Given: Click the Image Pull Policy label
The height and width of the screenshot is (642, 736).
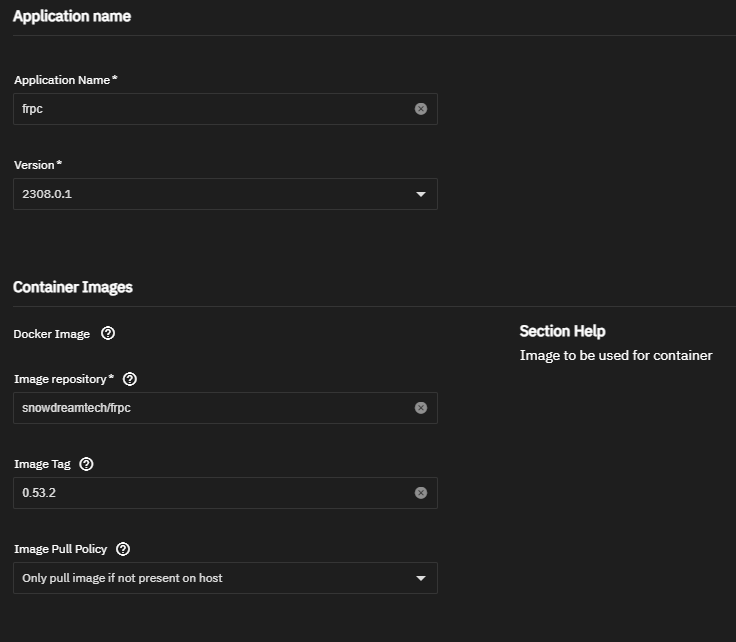Looking at the screenshot, I should coord(62,549).
